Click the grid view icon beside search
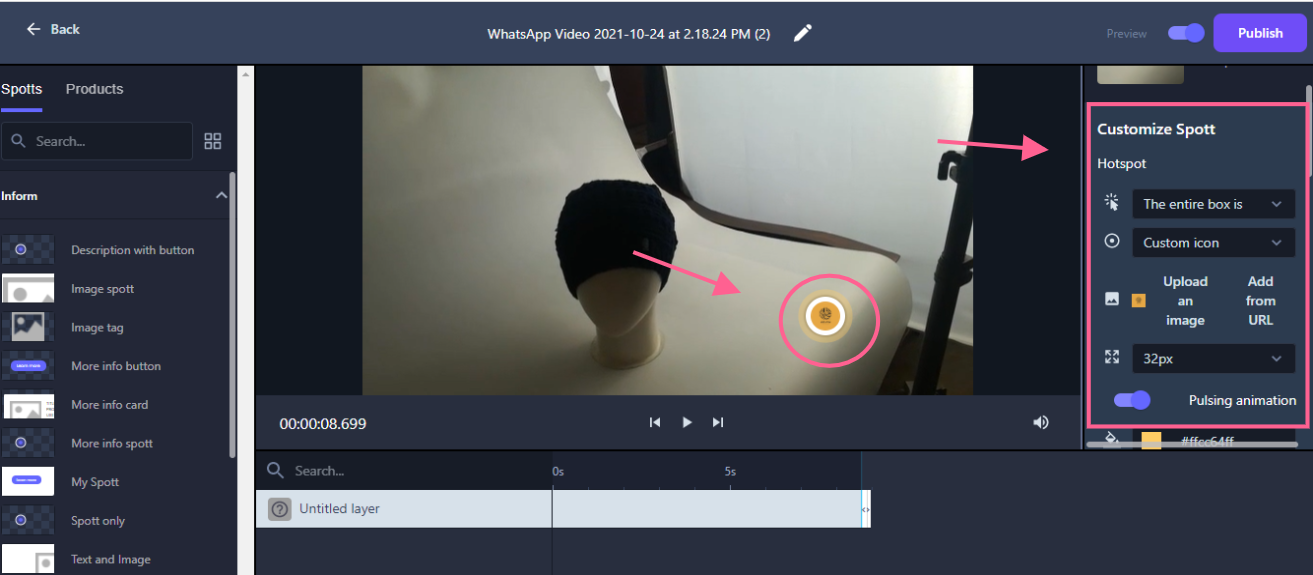The height and width of the screenshot is (575, 1313). 213,141
